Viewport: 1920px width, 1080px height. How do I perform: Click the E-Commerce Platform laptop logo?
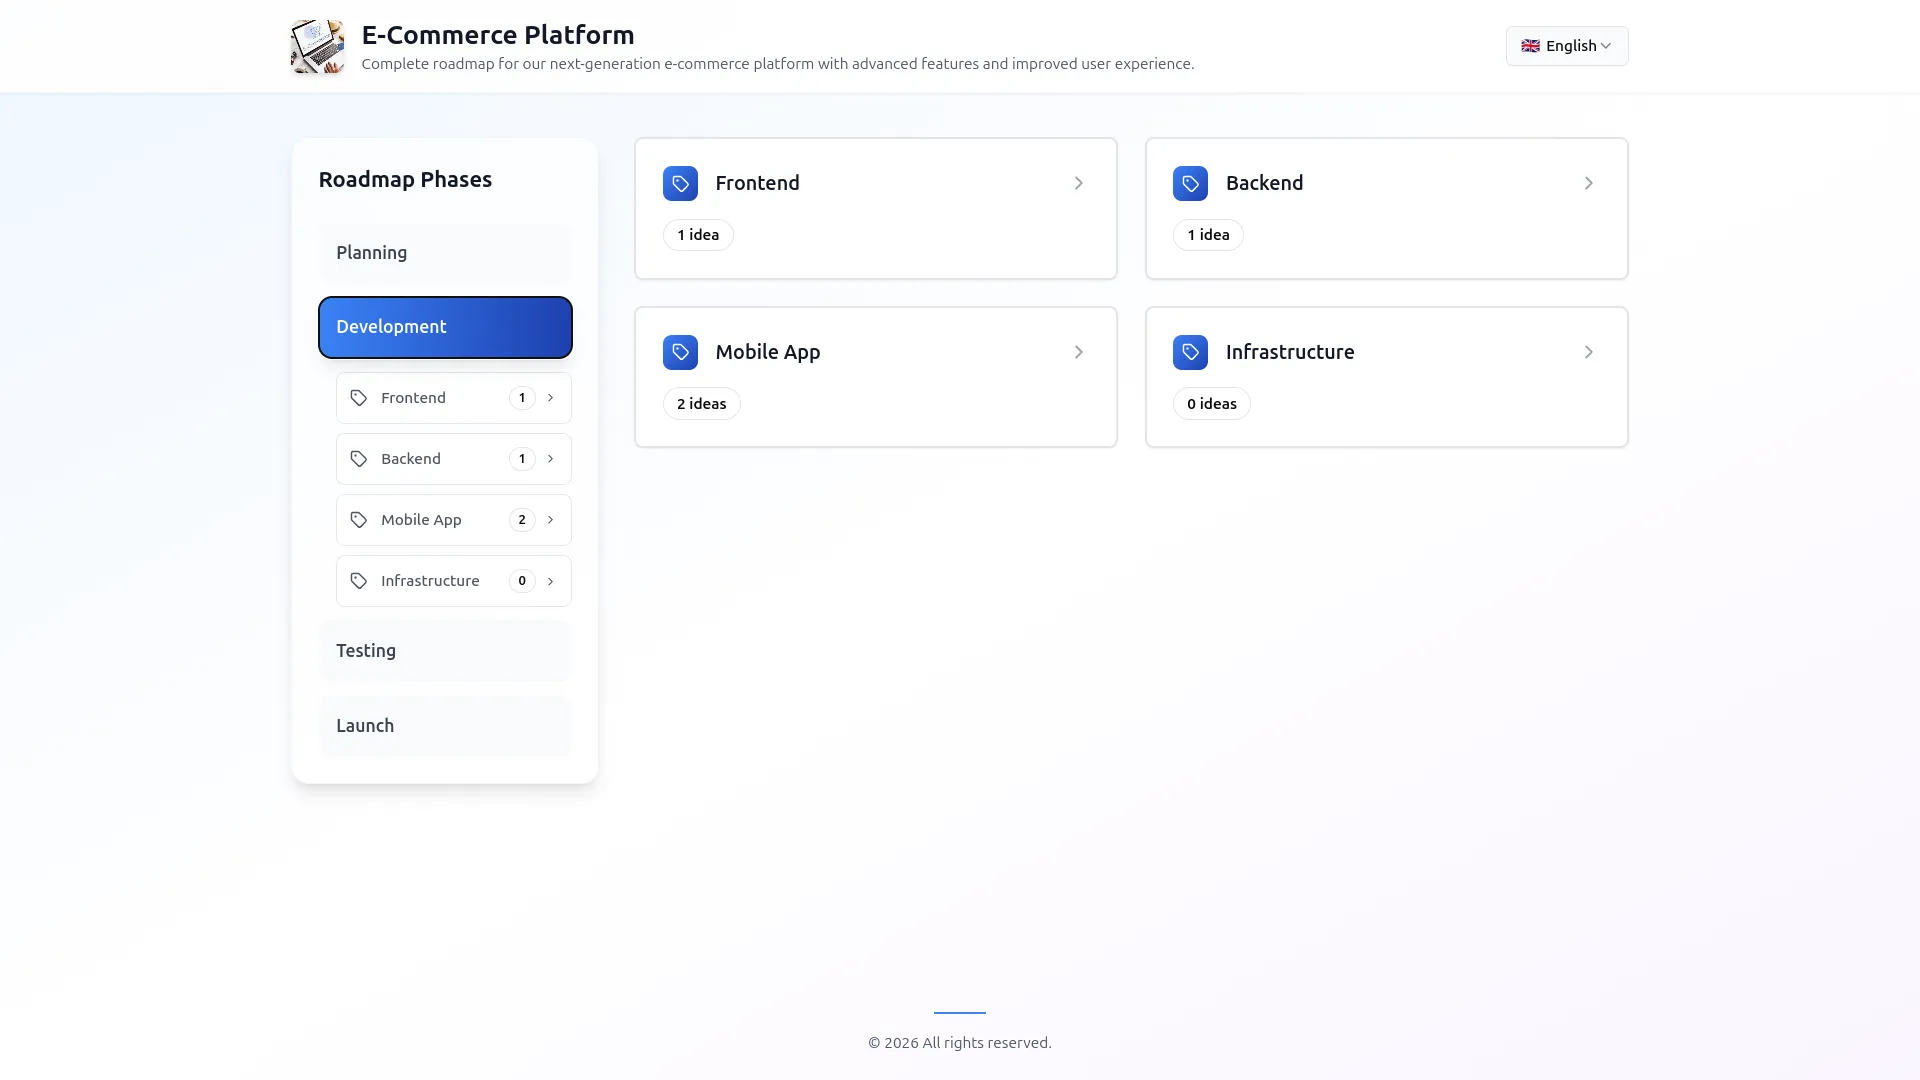(x=316, y=46)
